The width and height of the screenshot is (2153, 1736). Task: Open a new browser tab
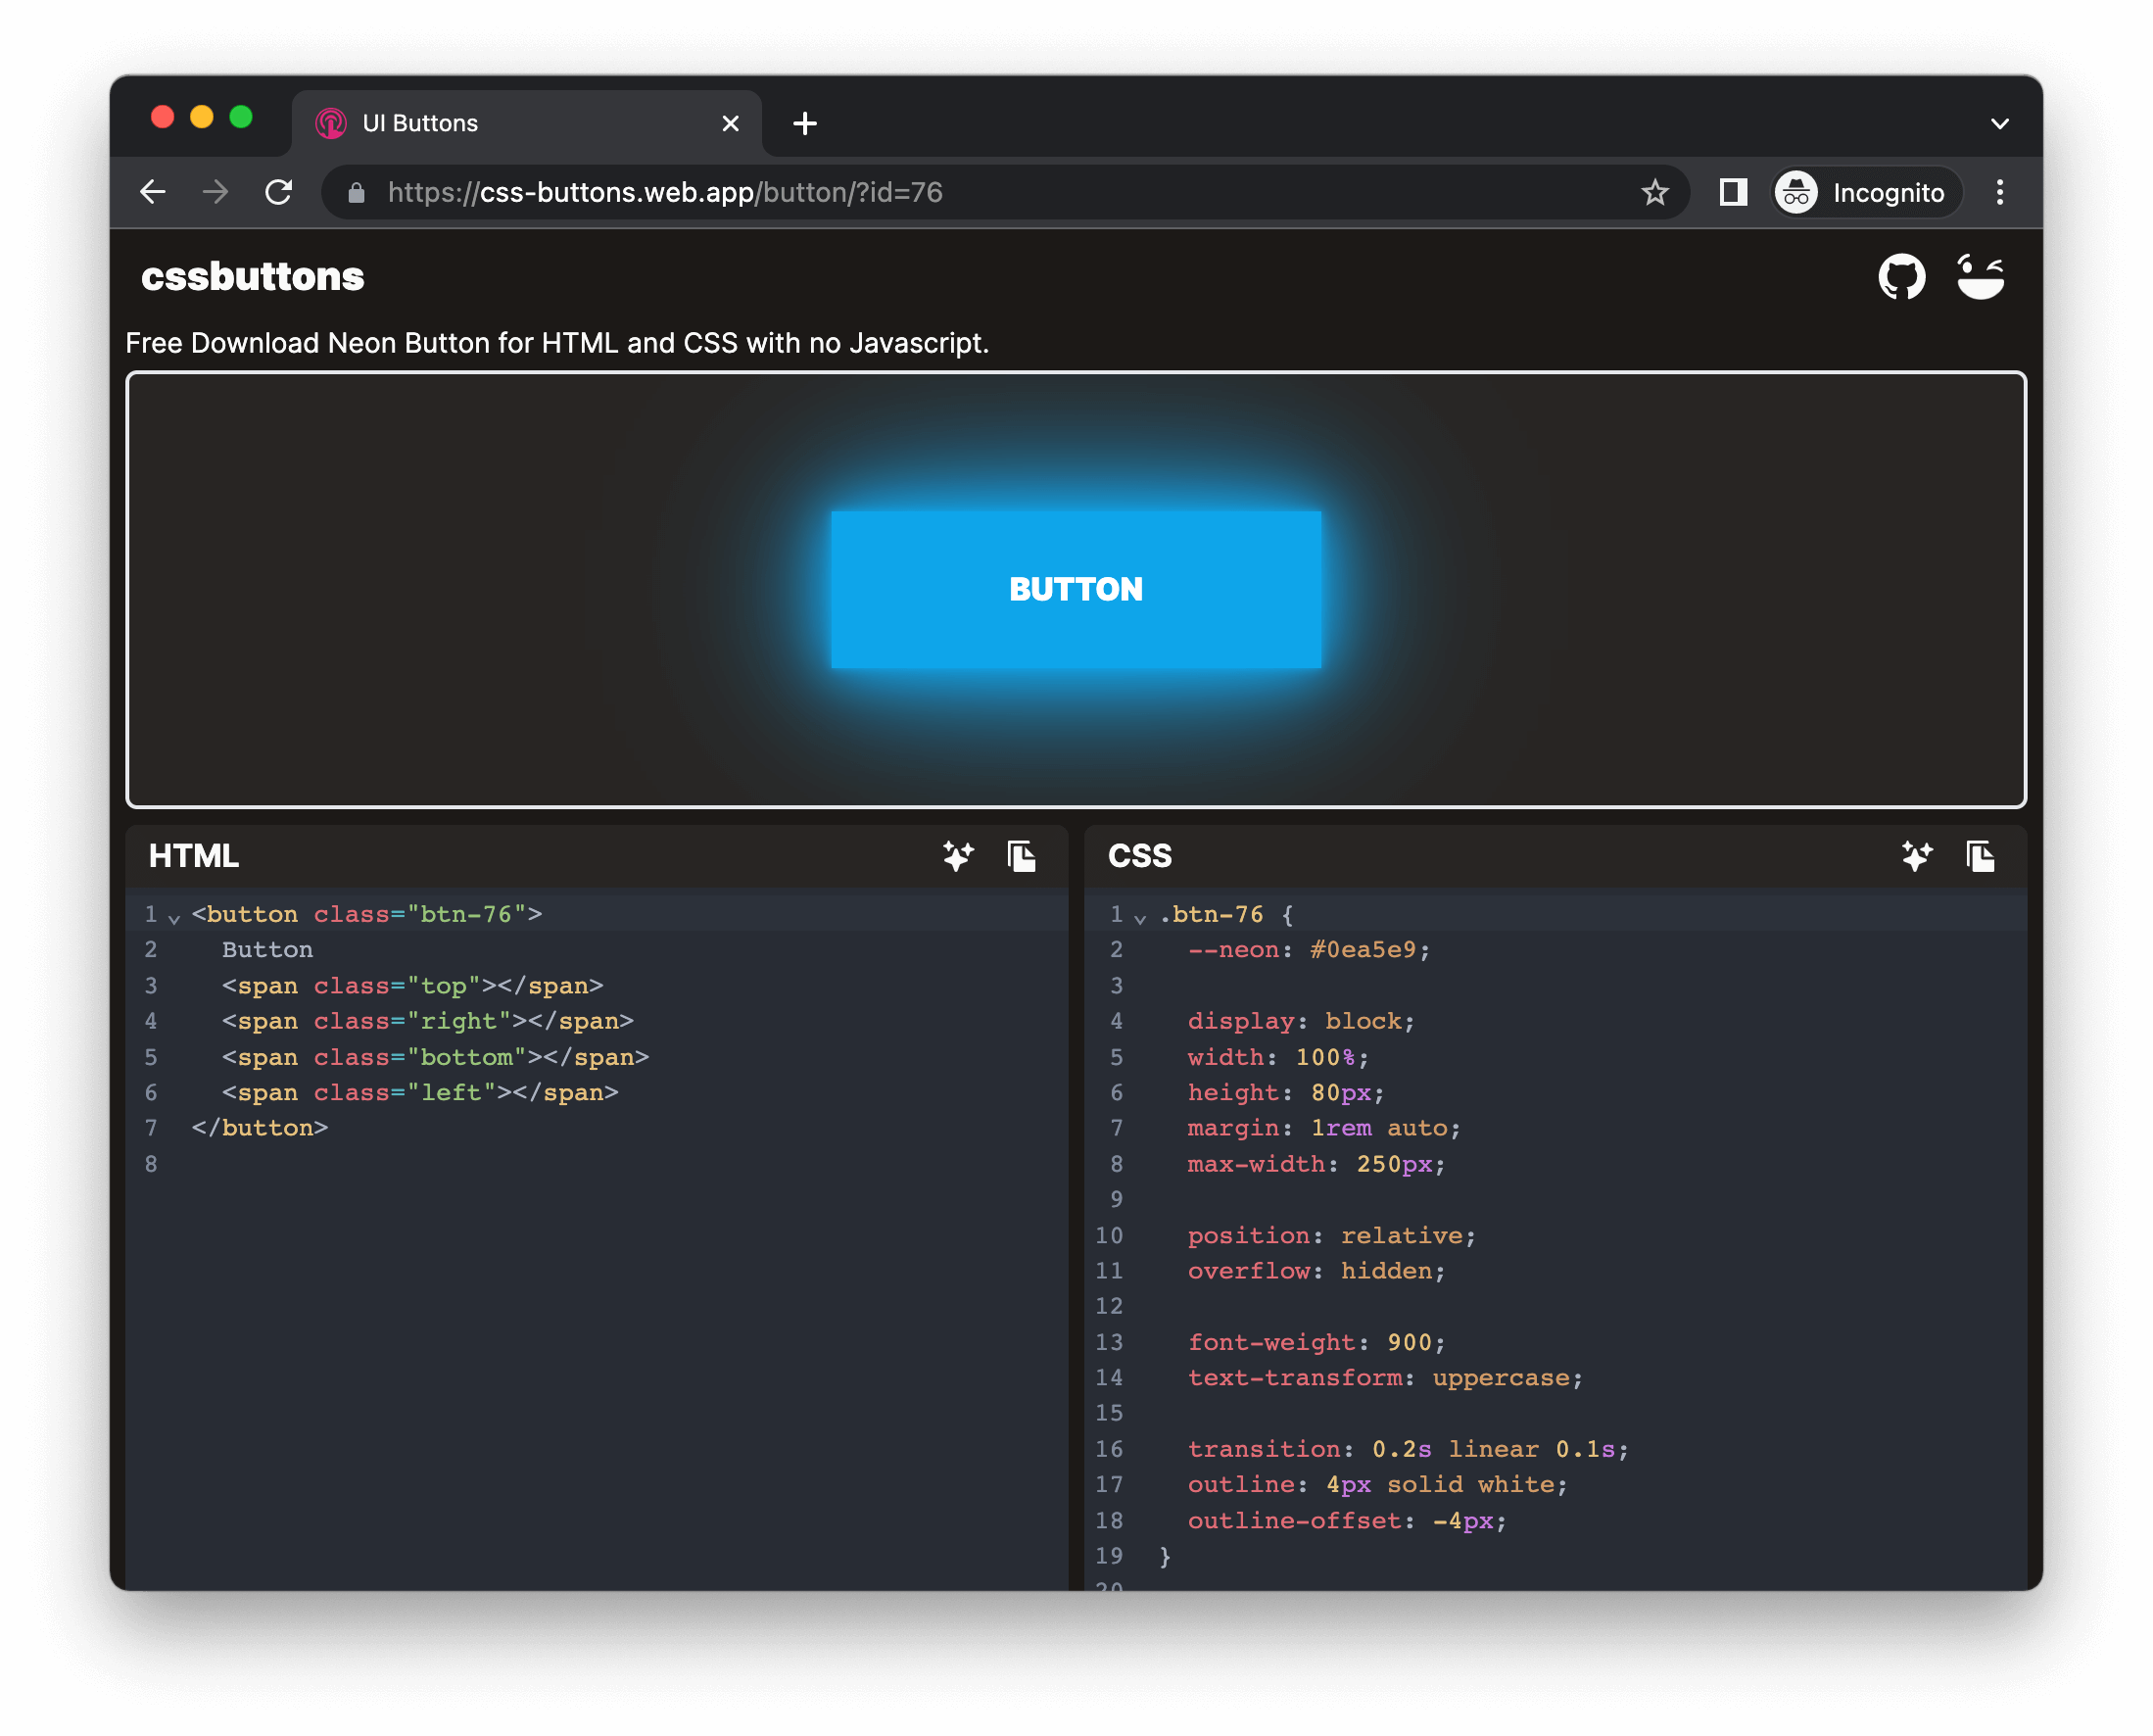tap(804, 123)
